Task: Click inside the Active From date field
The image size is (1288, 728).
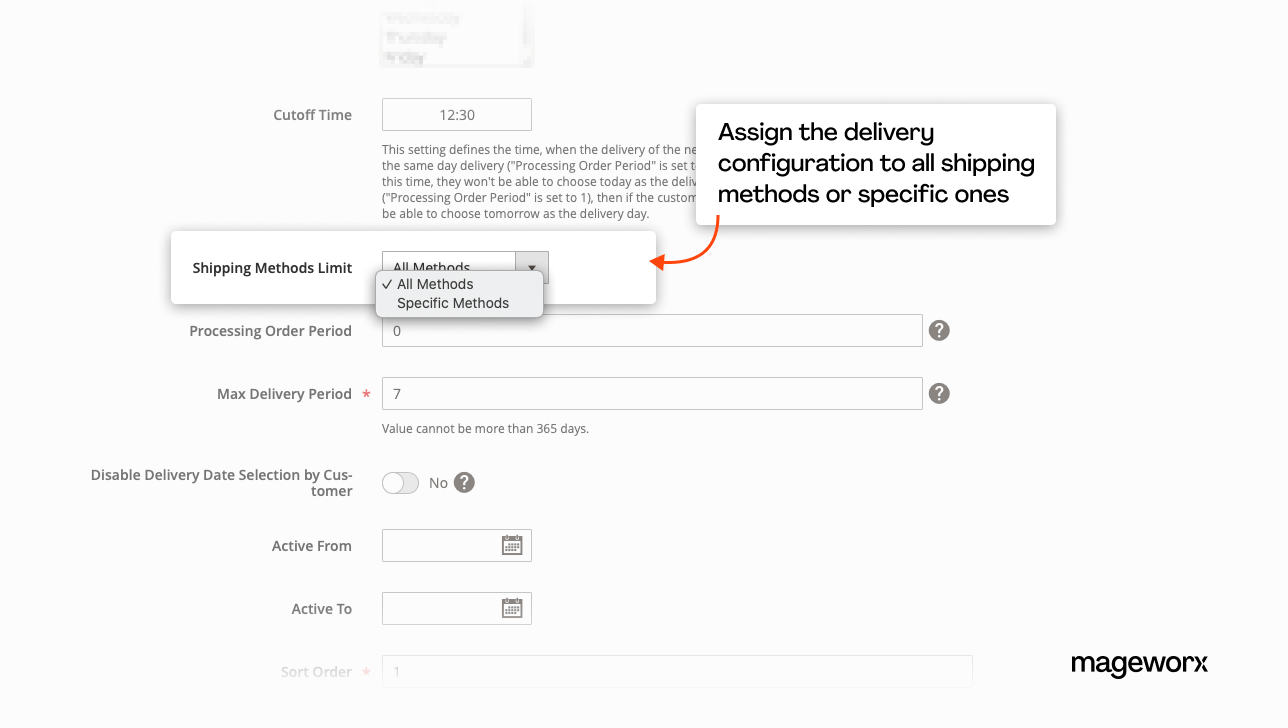Action: pyautogui.click(x=440, y=545)
